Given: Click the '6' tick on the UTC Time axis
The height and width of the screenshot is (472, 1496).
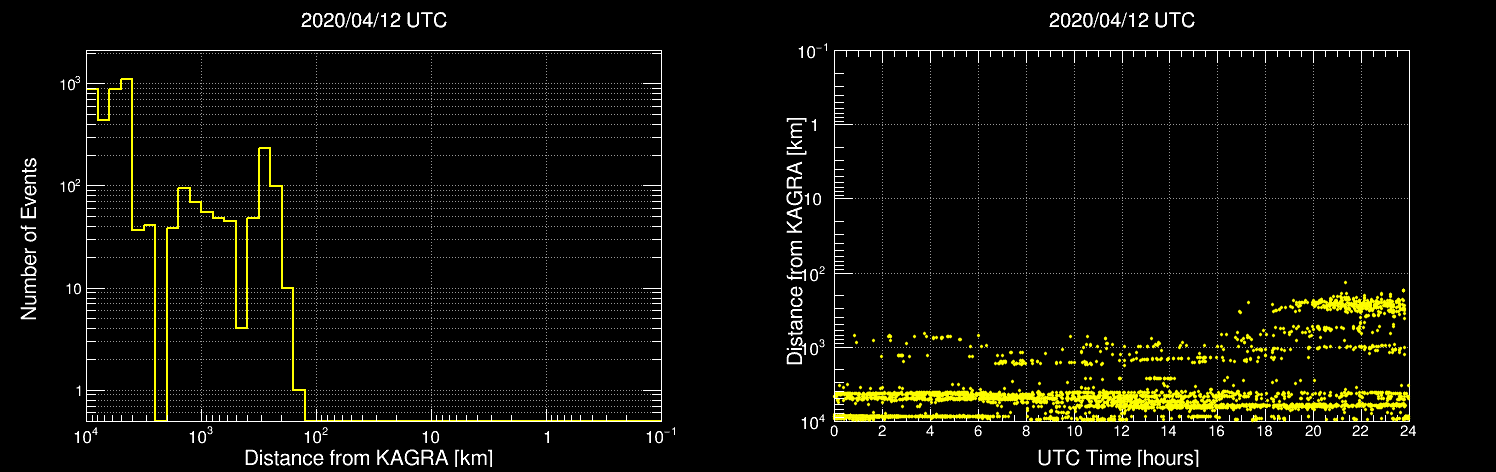Looking at the screenshot, I should 978,431.
